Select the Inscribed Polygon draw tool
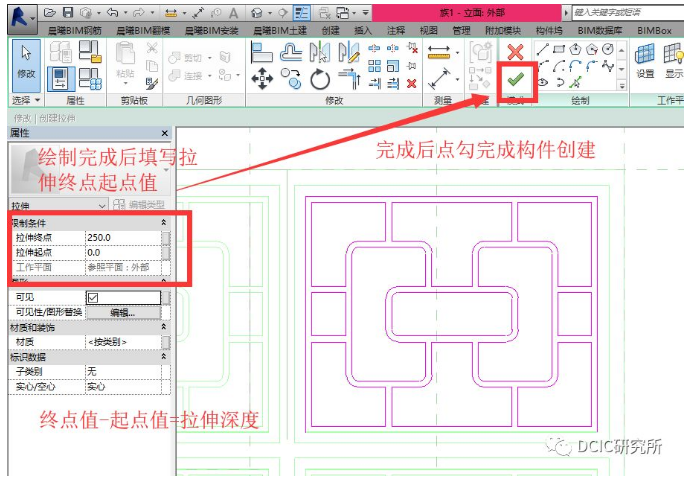The width and height of the screenshot is (690, 480). point(575,48)
